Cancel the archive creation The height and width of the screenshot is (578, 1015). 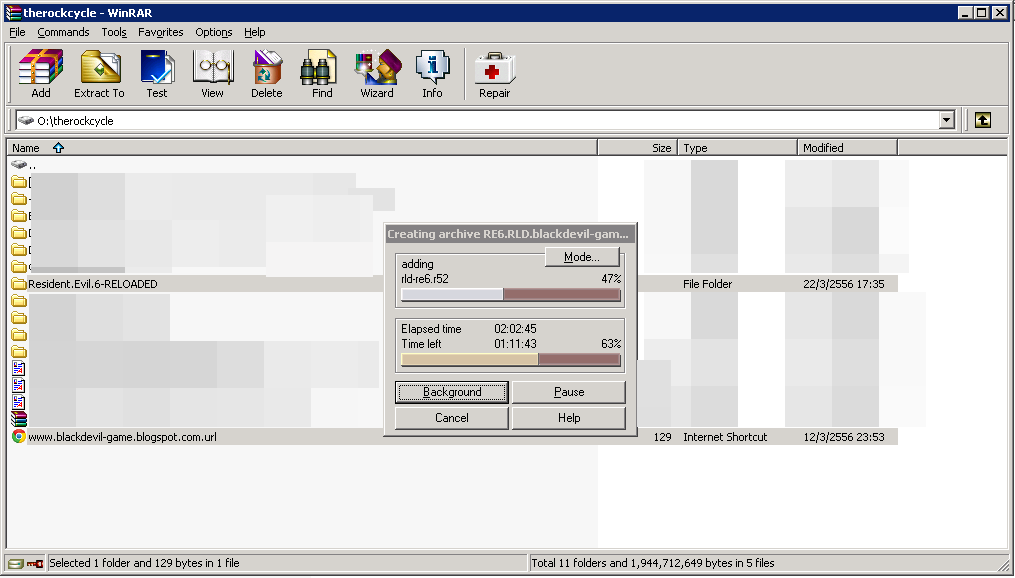[x=452, y=418]
